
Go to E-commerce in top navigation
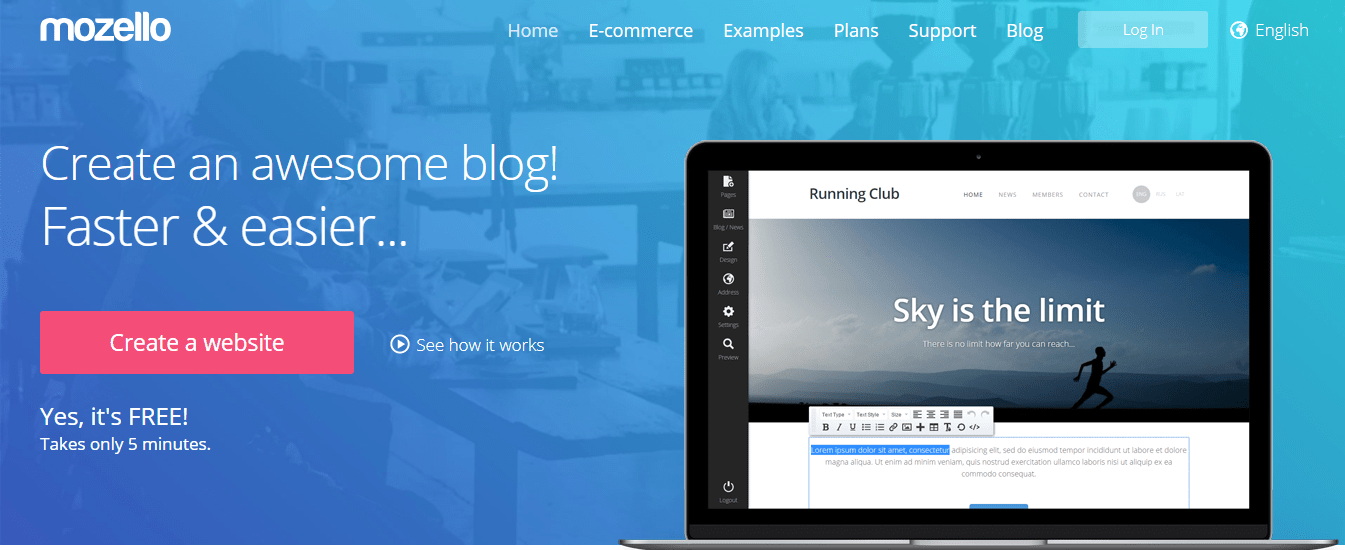(x=640, y=31)
